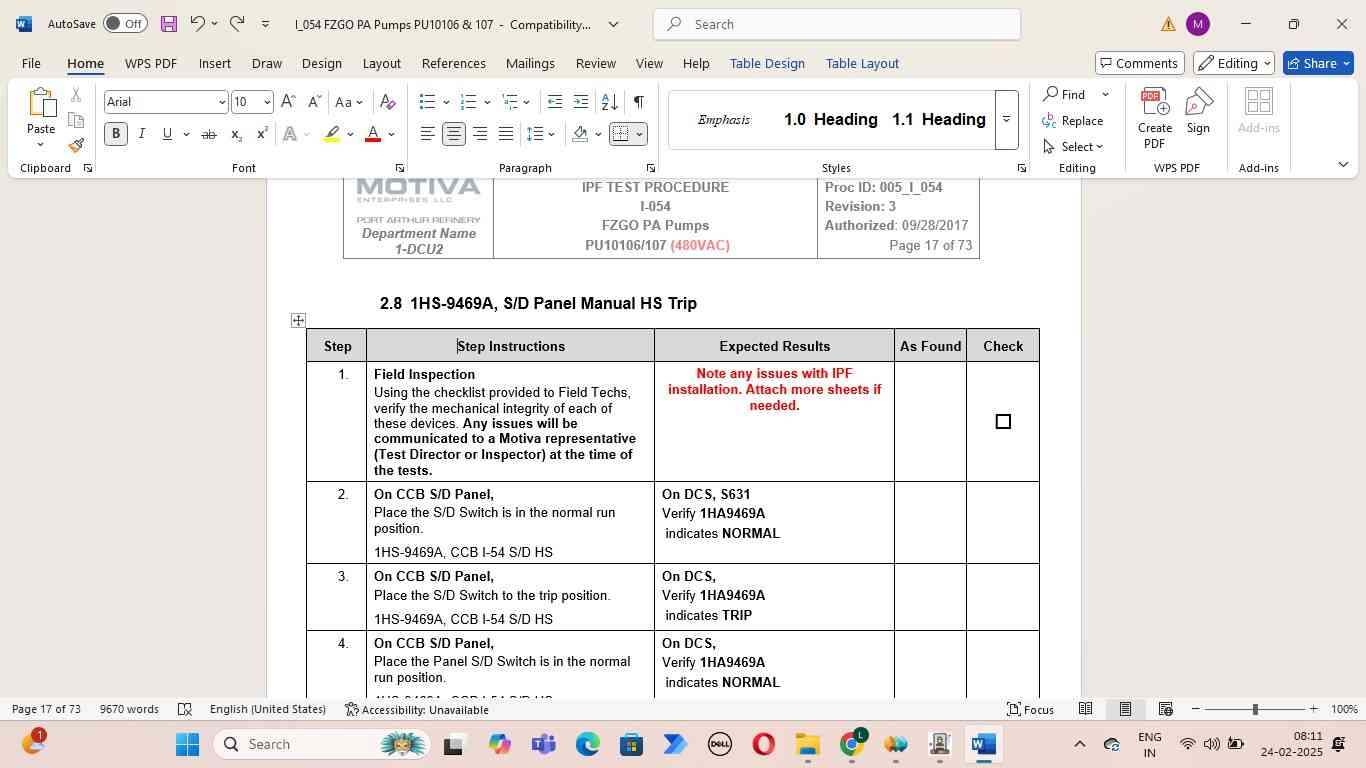The width and height of the screenshot is (1366, 768).
Task: Apply the yellow text highlight color
Action: tap(333, 134)
